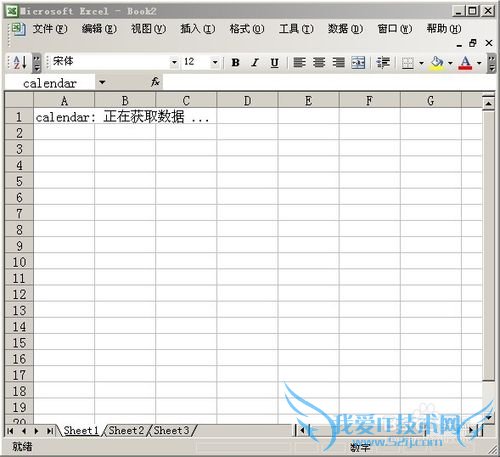Go to last sheet tab arrow
Screen dimensions: 500x457
tap(50, 431)
